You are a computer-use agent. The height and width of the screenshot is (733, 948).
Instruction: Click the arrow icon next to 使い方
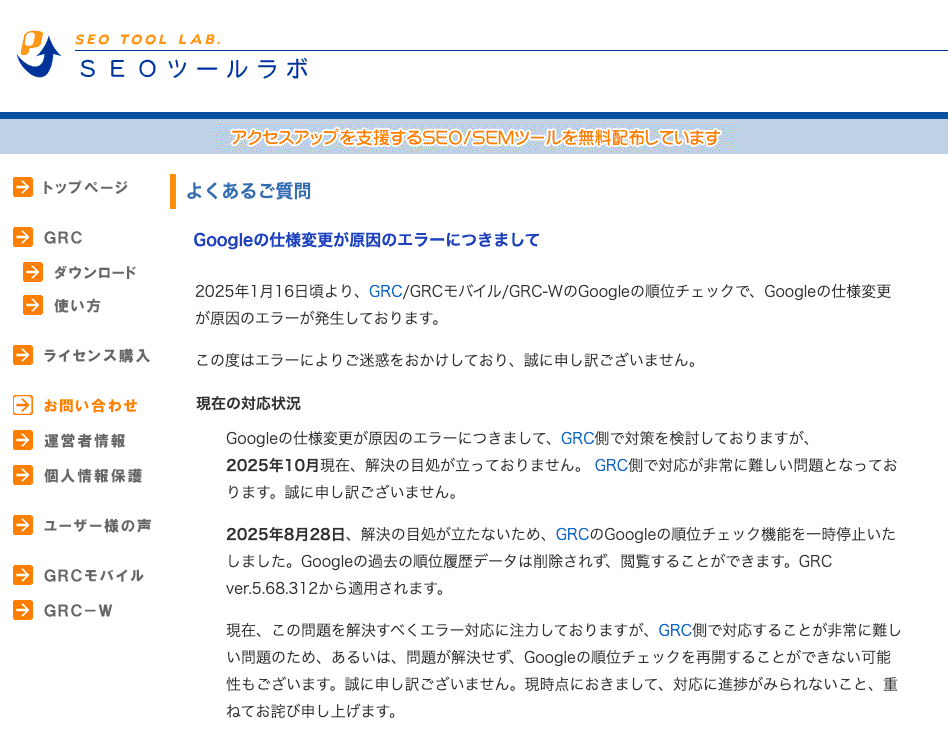pos(32,305)
